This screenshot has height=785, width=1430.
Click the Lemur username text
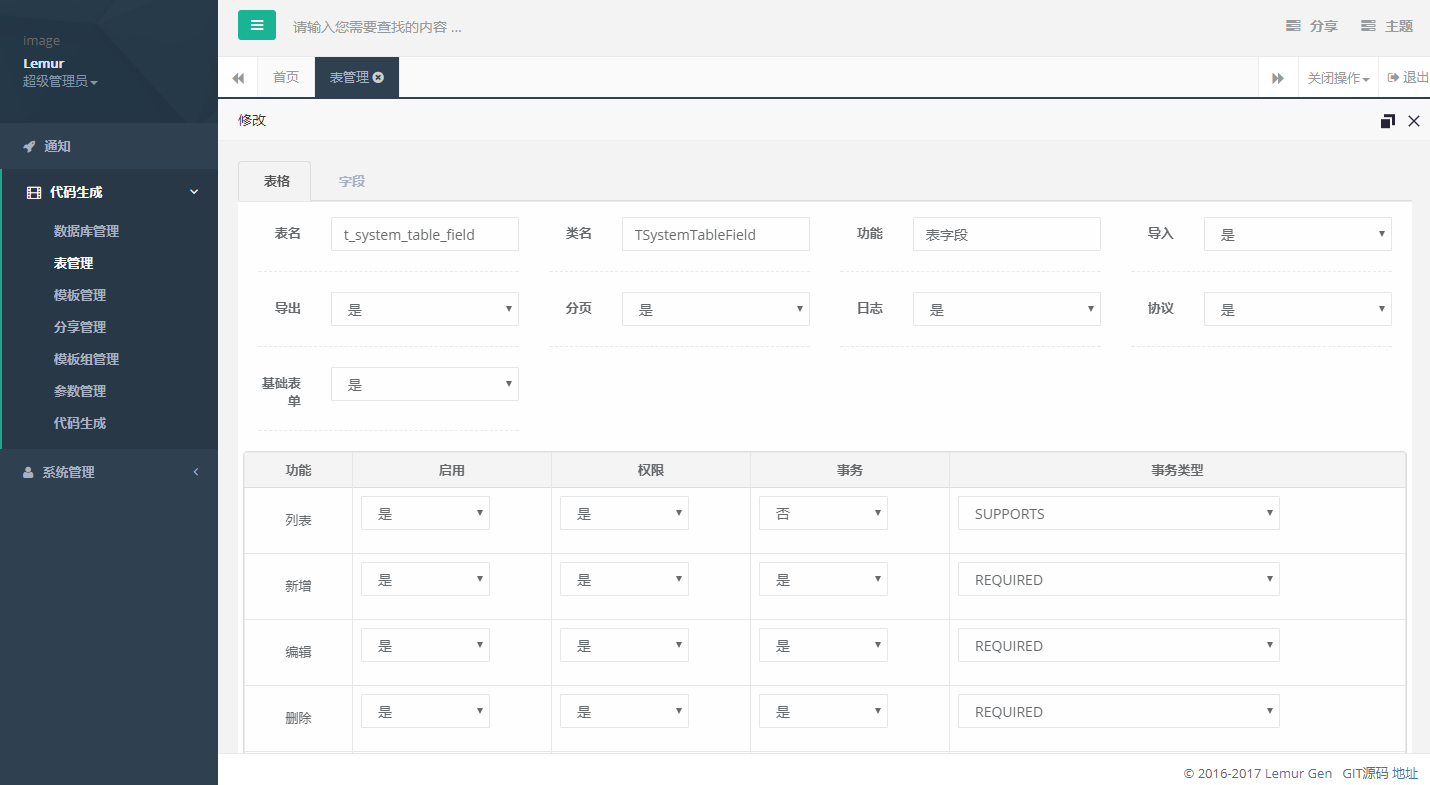(44, 63)
